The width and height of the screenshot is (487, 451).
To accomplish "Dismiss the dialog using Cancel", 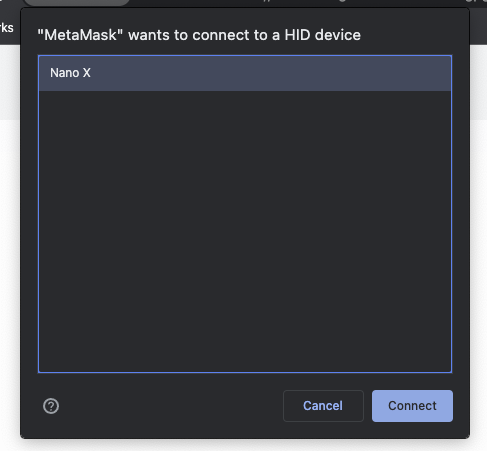I will click(323, 406).
